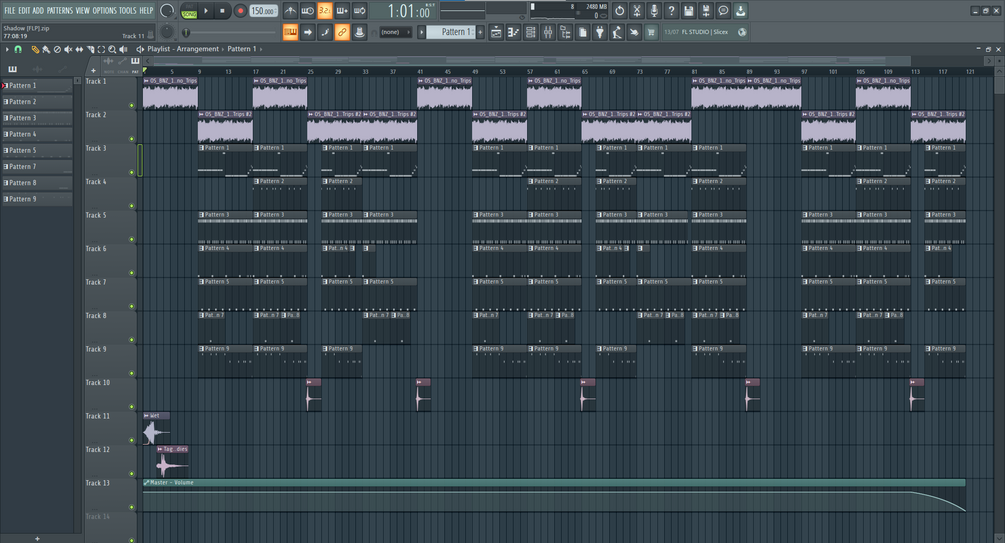Click the timeline at bar 57
The height and width of the screenshot is (543, 1005).
pyautogui.click(x=529, y=71)
